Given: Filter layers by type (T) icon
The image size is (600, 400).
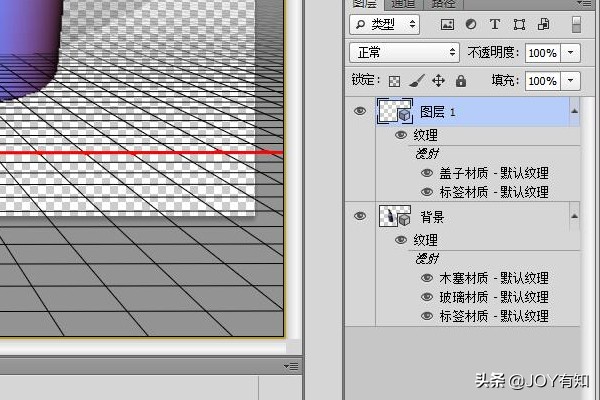Looking at the screenshot, I should coord(495,24).
